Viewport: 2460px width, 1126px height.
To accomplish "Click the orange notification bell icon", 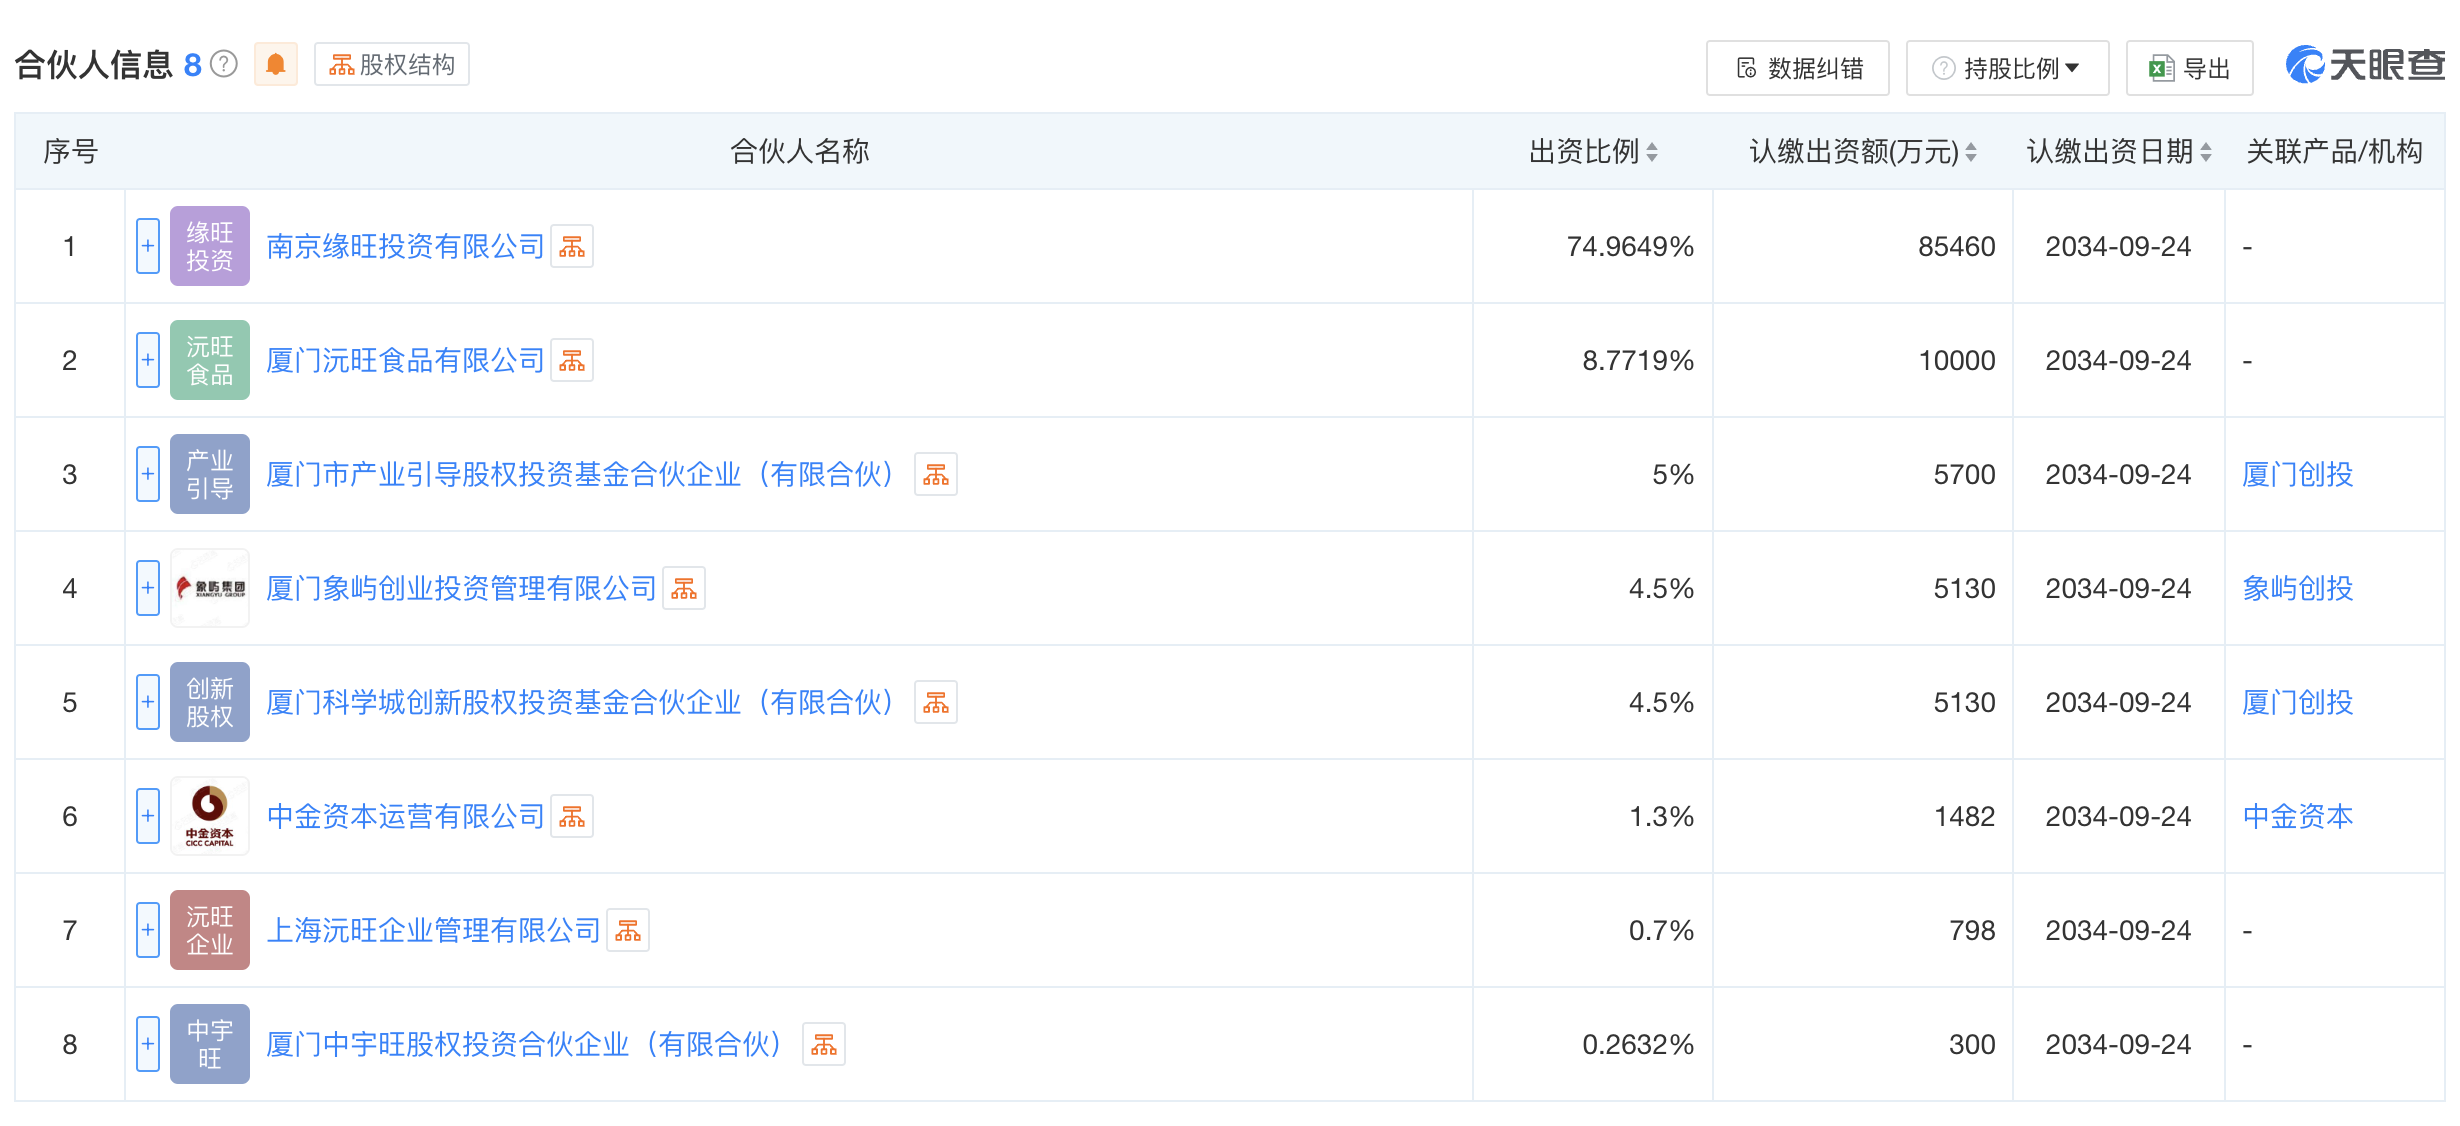I will click(x=276, y=65).
